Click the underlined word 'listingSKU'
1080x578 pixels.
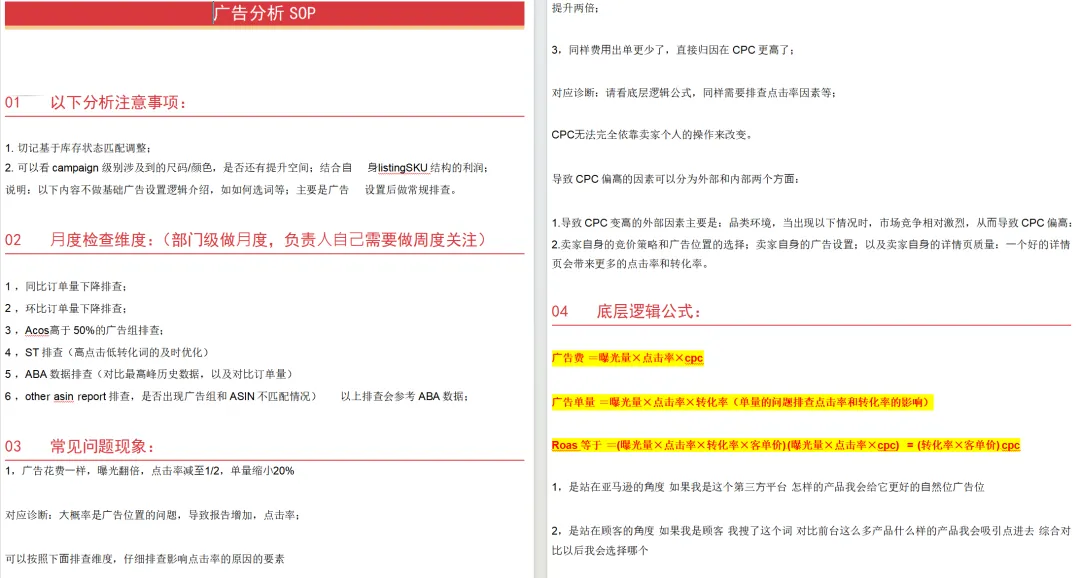402,167
